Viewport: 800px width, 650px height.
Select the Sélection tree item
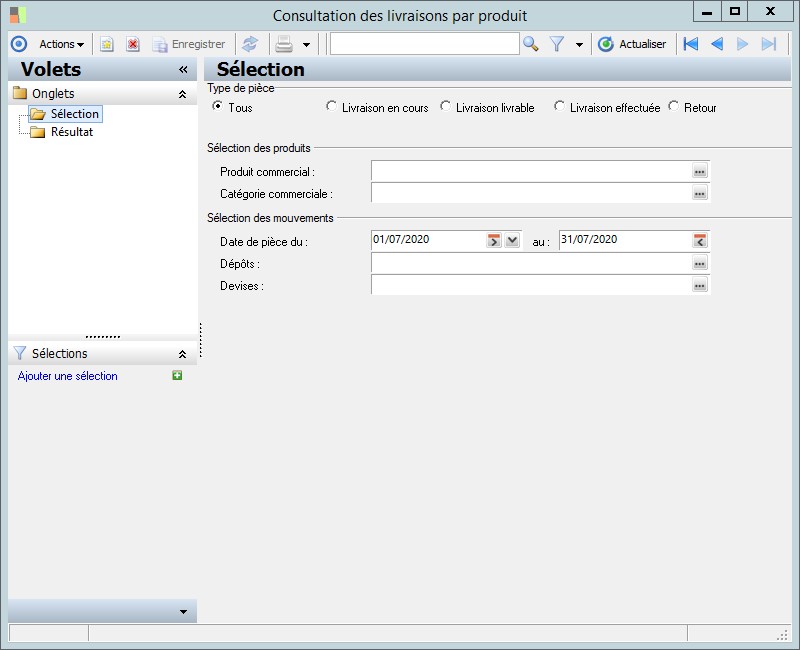tap(66, 114)
